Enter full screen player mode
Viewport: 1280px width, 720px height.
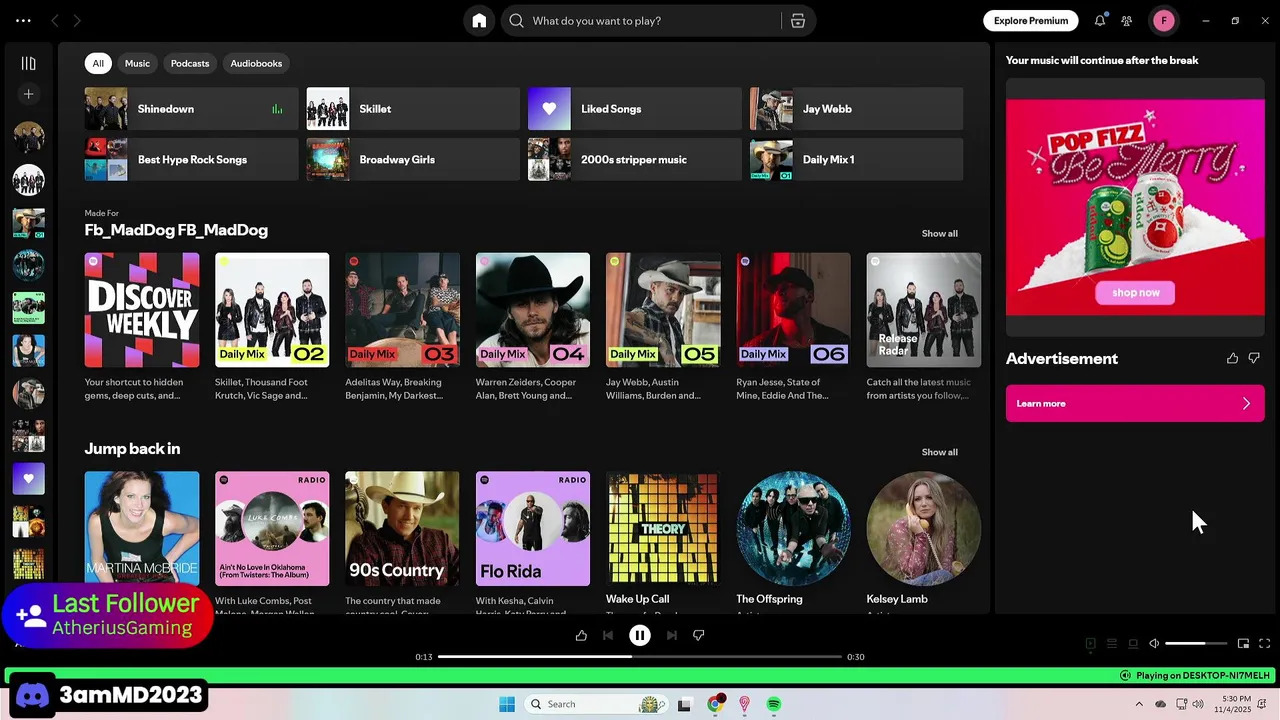(x=1265, y=644)
